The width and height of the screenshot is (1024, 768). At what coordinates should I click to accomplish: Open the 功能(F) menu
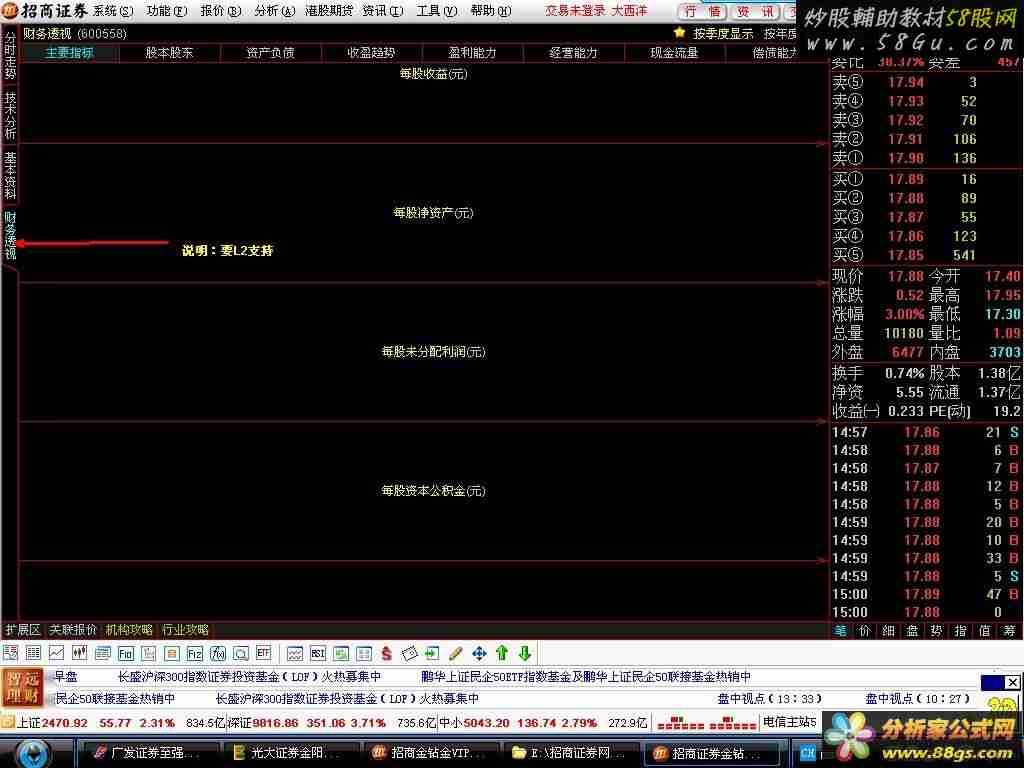[167, 11]
